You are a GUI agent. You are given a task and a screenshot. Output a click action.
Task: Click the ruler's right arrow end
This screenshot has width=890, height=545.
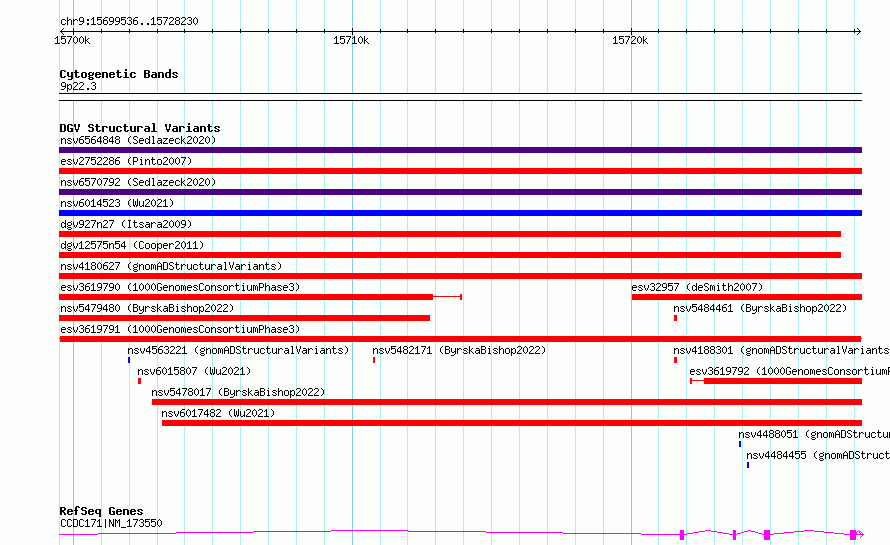[x=858, y=32]
